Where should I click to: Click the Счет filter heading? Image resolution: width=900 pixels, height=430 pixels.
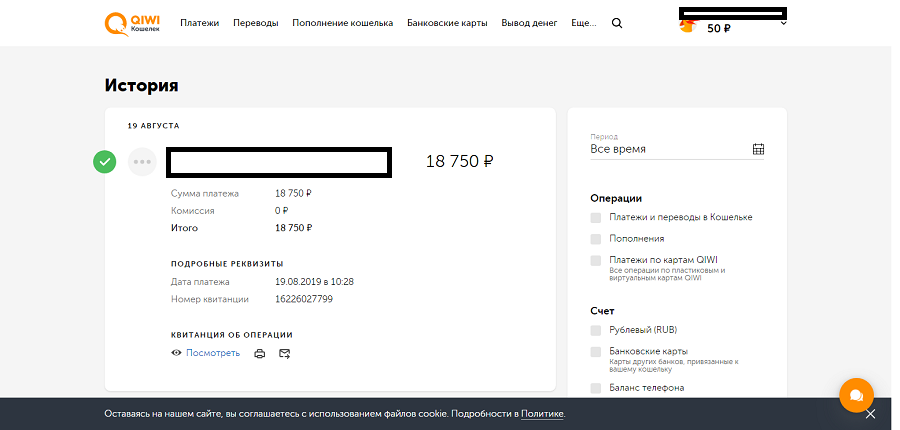point(602,311)
